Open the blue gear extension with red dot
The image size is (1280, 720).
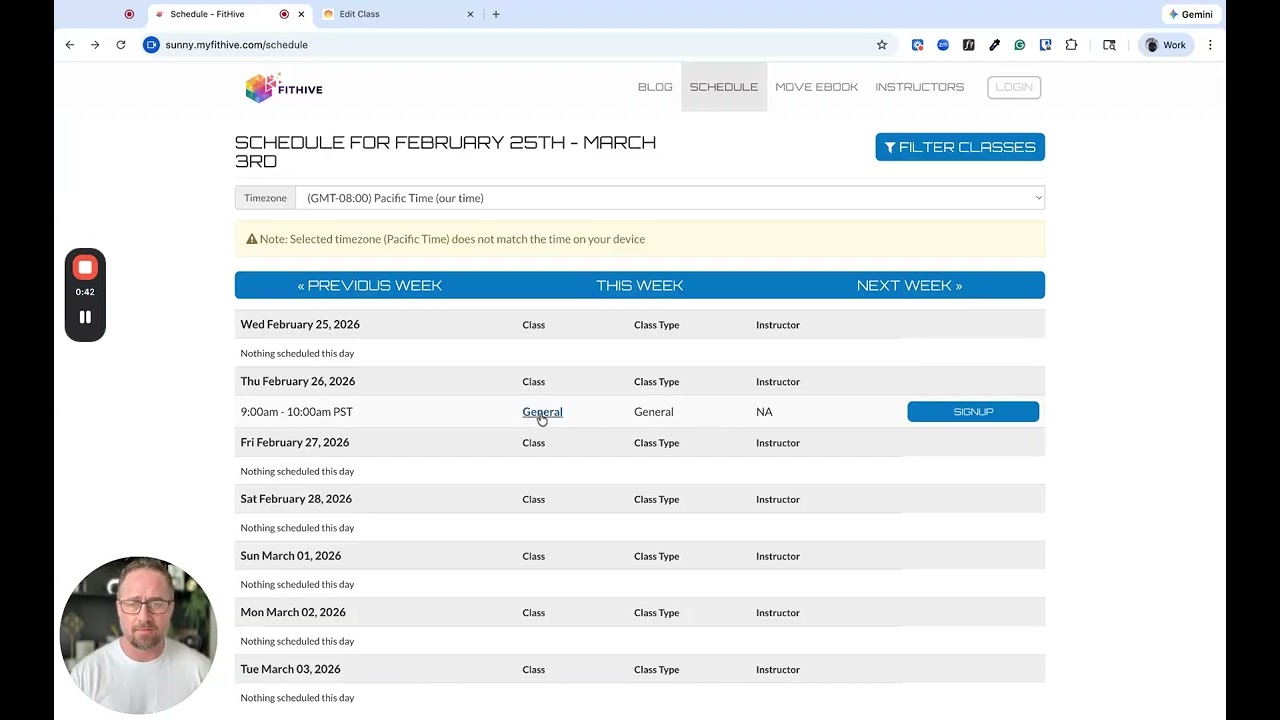point(918,45)
